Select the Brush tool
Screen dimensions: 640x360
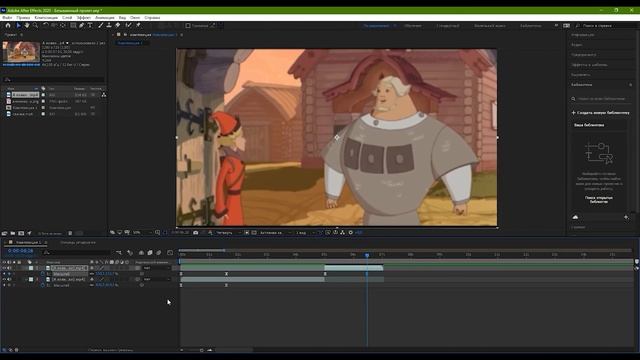[100, 25]
